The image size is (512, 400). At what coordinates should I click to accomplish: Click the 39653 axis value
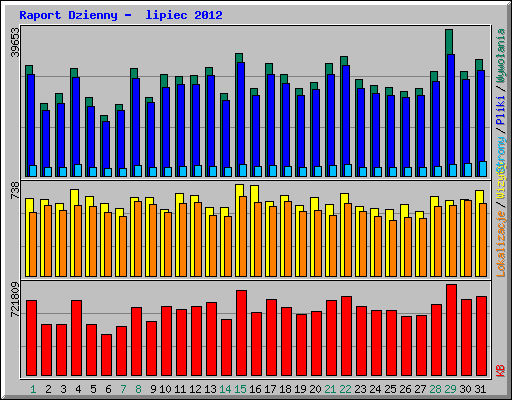tap(15, 42)
